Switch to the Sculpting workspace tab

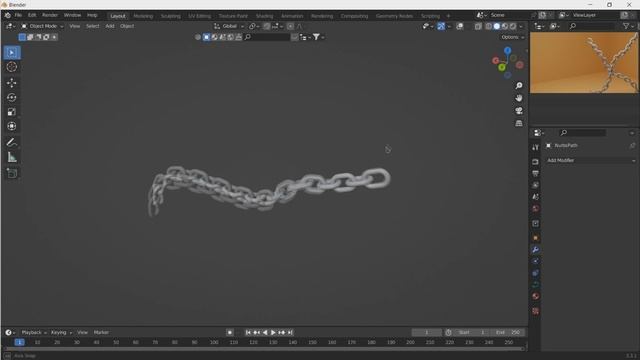tap(171, 16)
